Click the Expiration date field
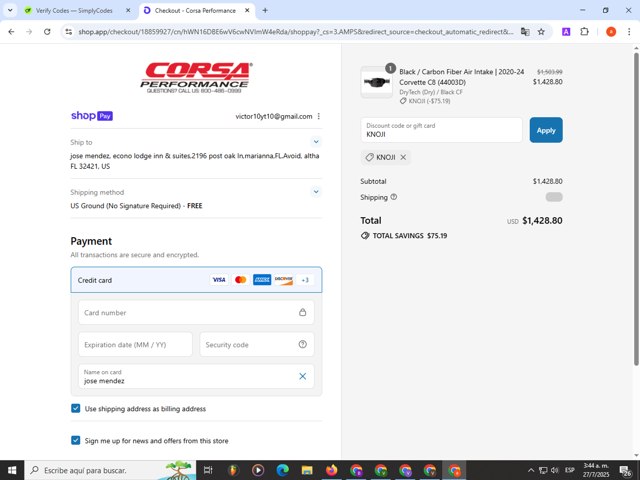The image size is (640, 480). click(x=135, y=344)
